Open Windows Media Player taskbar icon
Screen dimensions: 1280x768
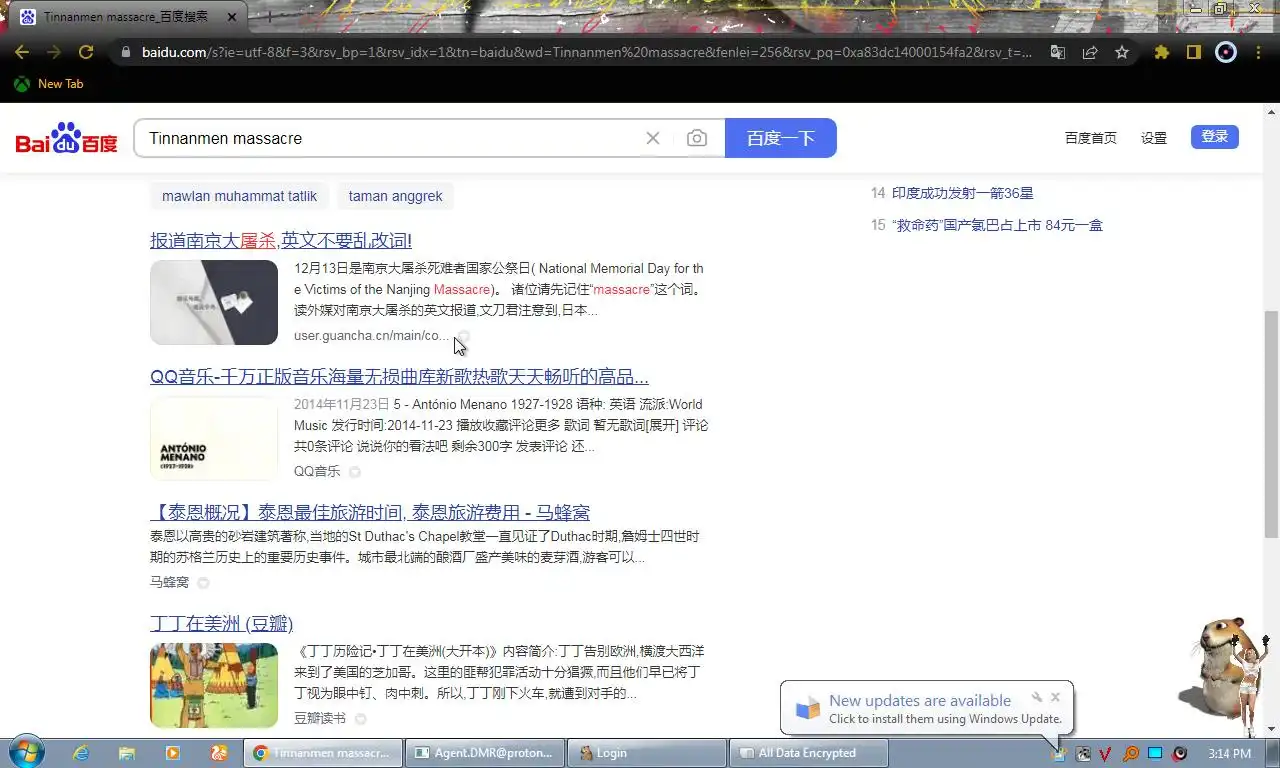coord(172,753)
